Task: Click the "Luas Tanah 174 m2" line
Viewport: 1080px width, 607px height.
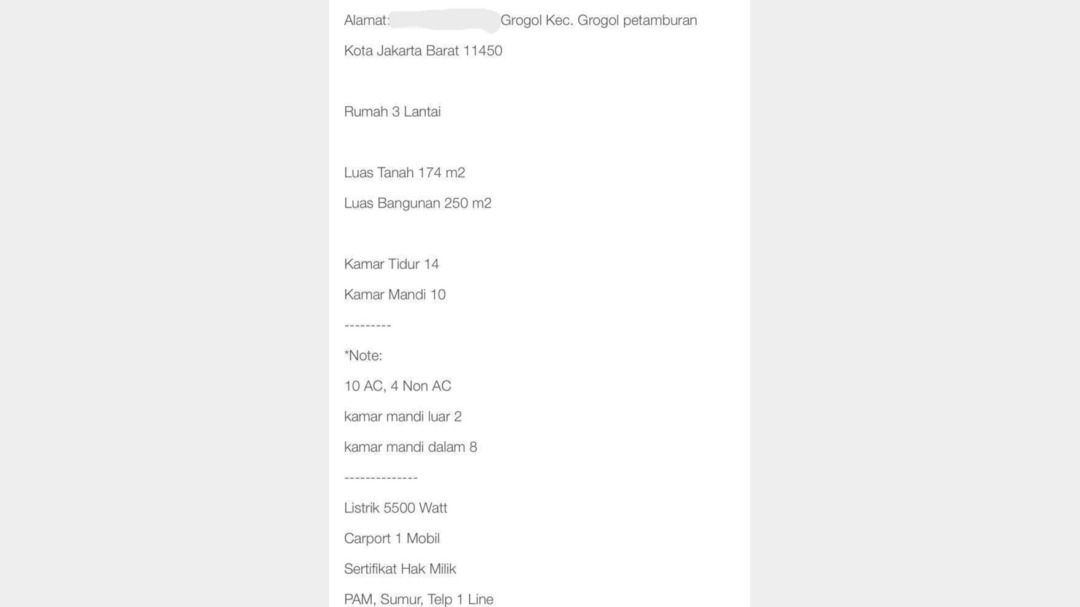Action: point(404,173)
